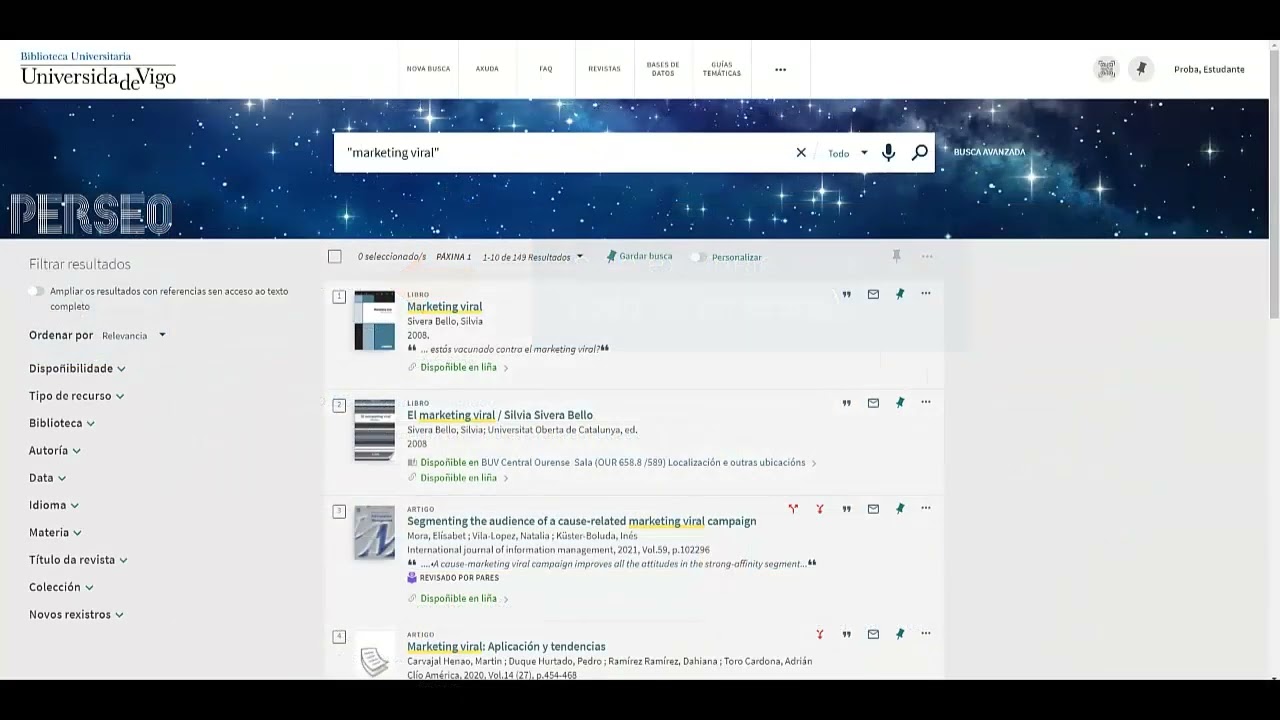Open Bases de Datos menu item
Image resolution: width=1280 pixels, height=720 pixels.
click(x=663, y=69)
